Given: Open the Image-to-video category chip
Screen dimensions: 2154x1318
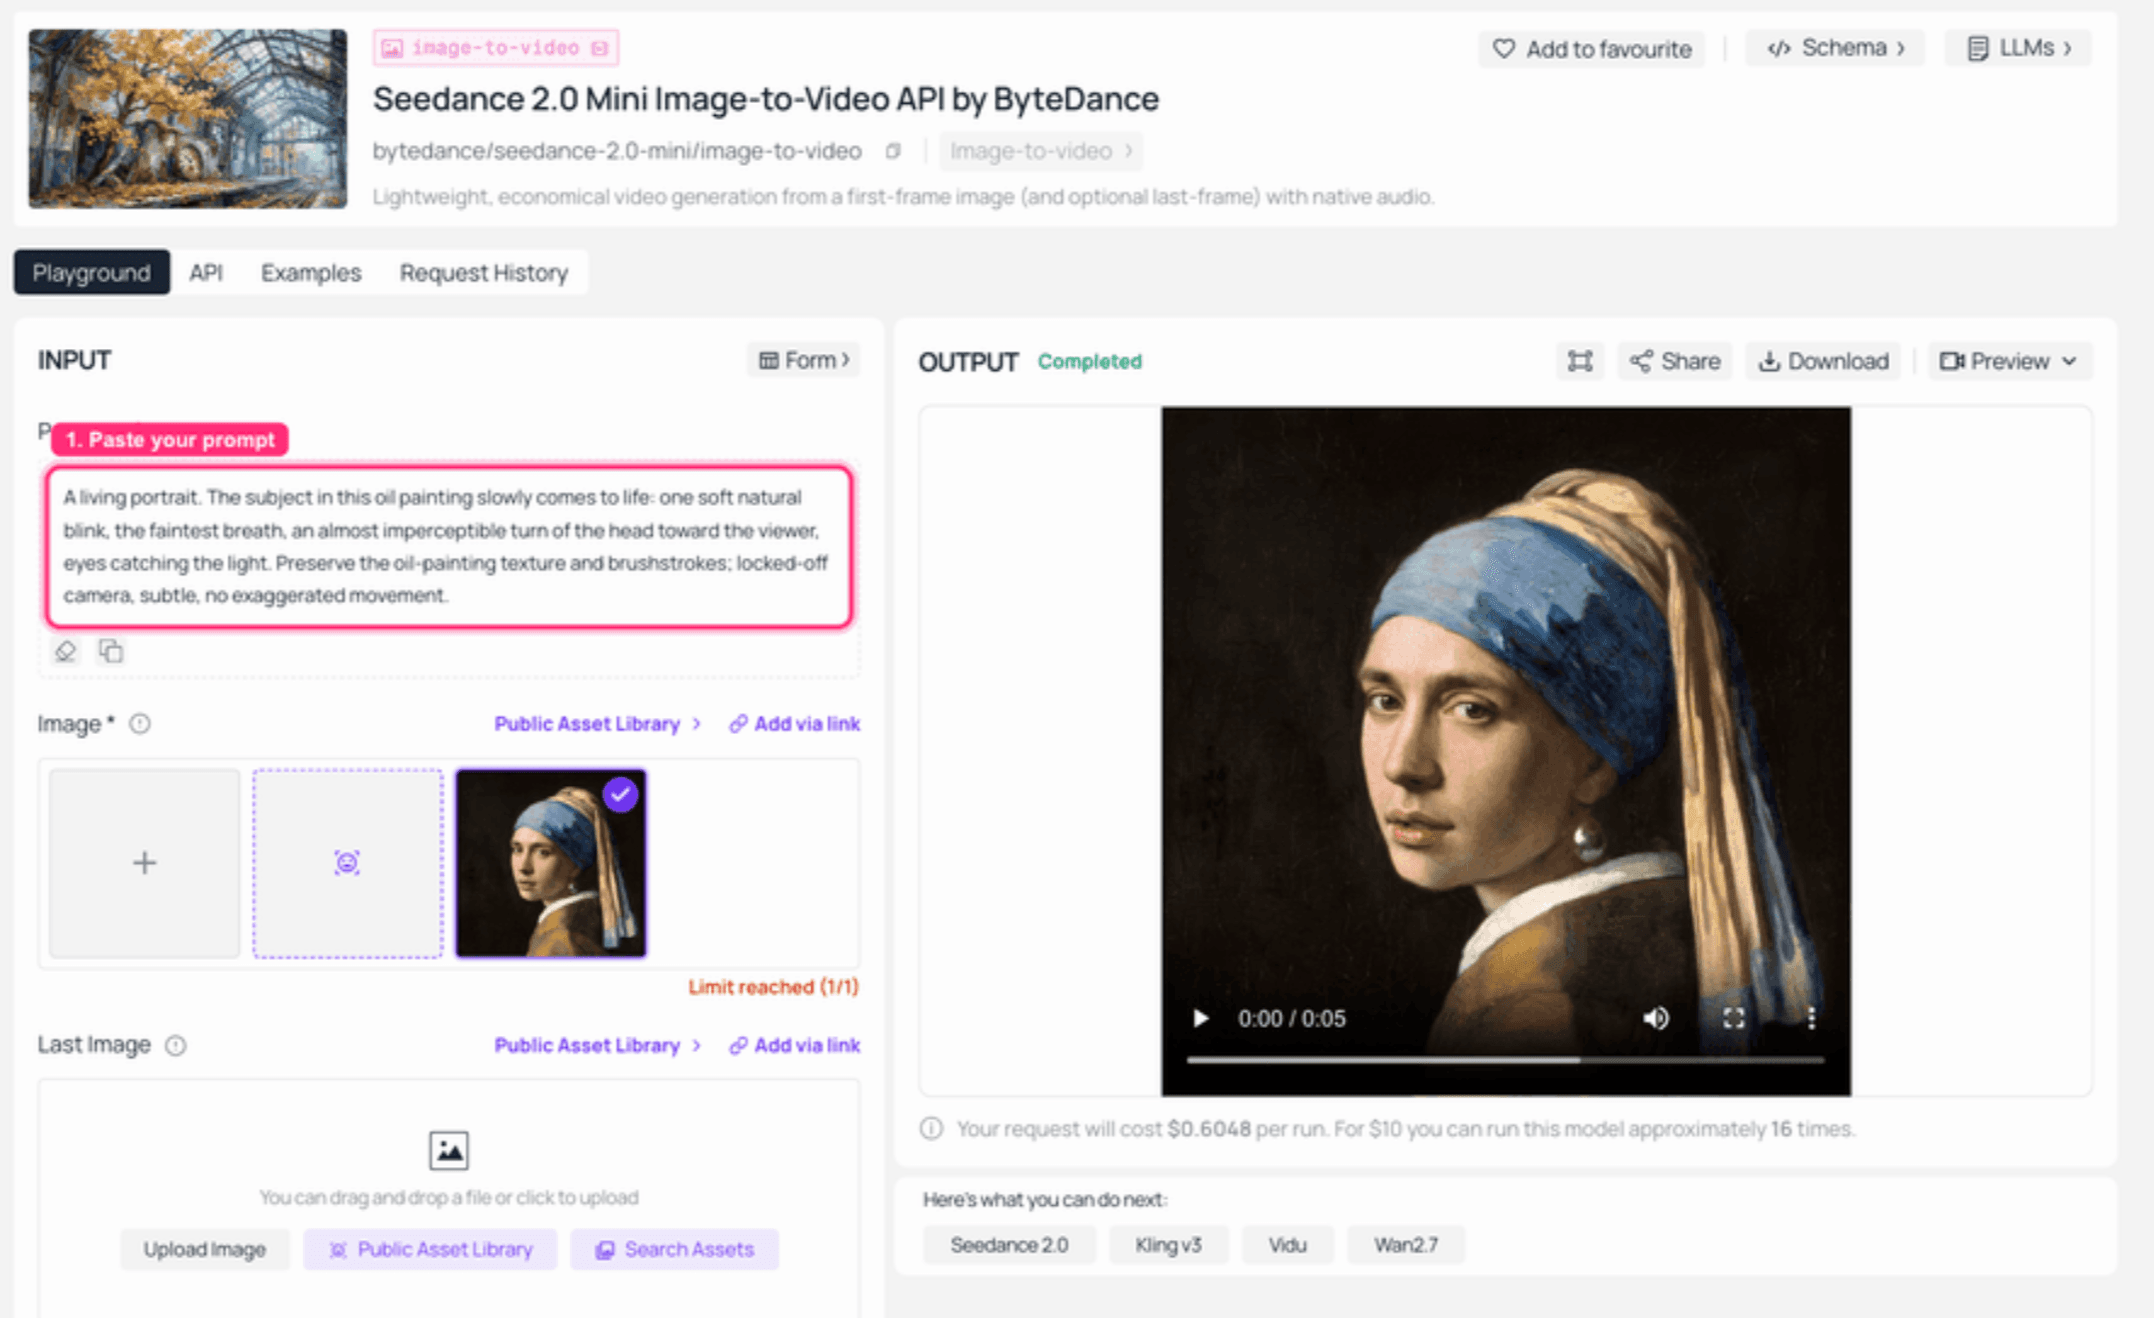Looking at the screenshot, I should (x=1041, y=151).
